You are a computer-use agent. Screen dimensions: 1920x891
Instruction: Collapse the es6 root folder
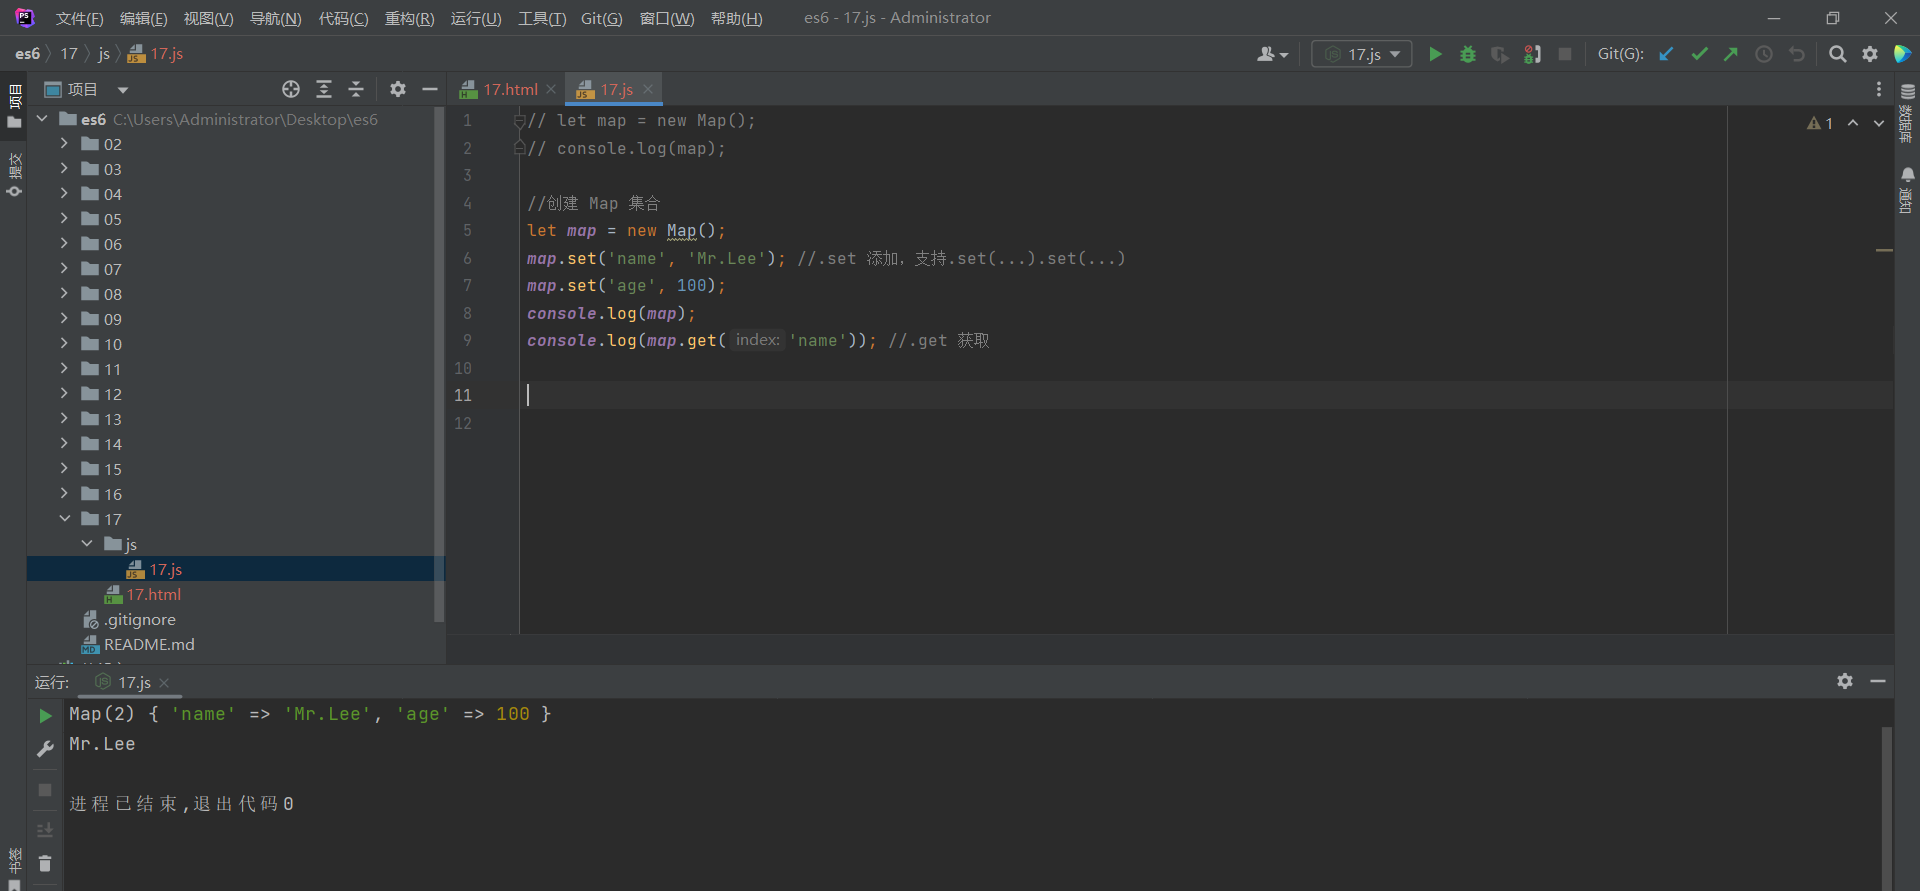[x=42, y=119]
